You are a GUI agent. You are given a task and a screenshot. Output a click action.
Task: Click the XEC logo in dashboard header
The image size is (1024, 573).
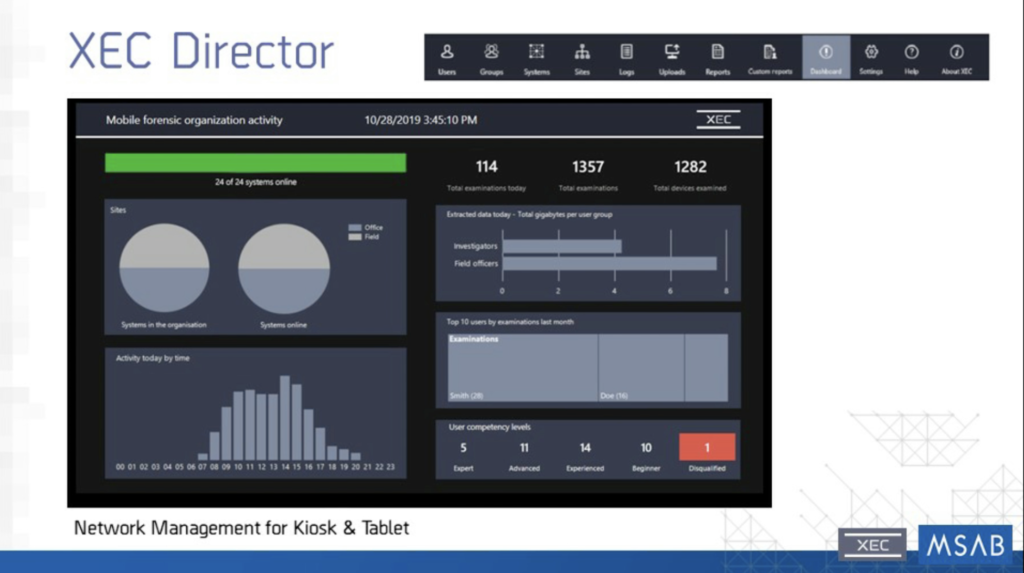coord(718,120)
